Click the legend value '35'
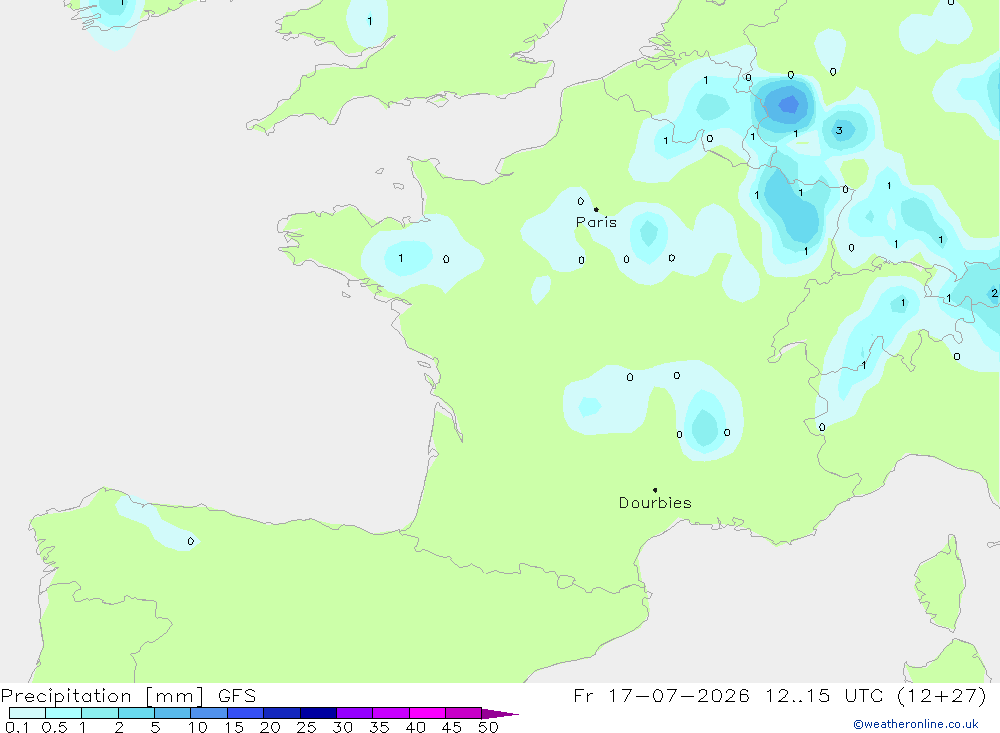This screenshot has width=1000, height=733. tap(379, 727)
